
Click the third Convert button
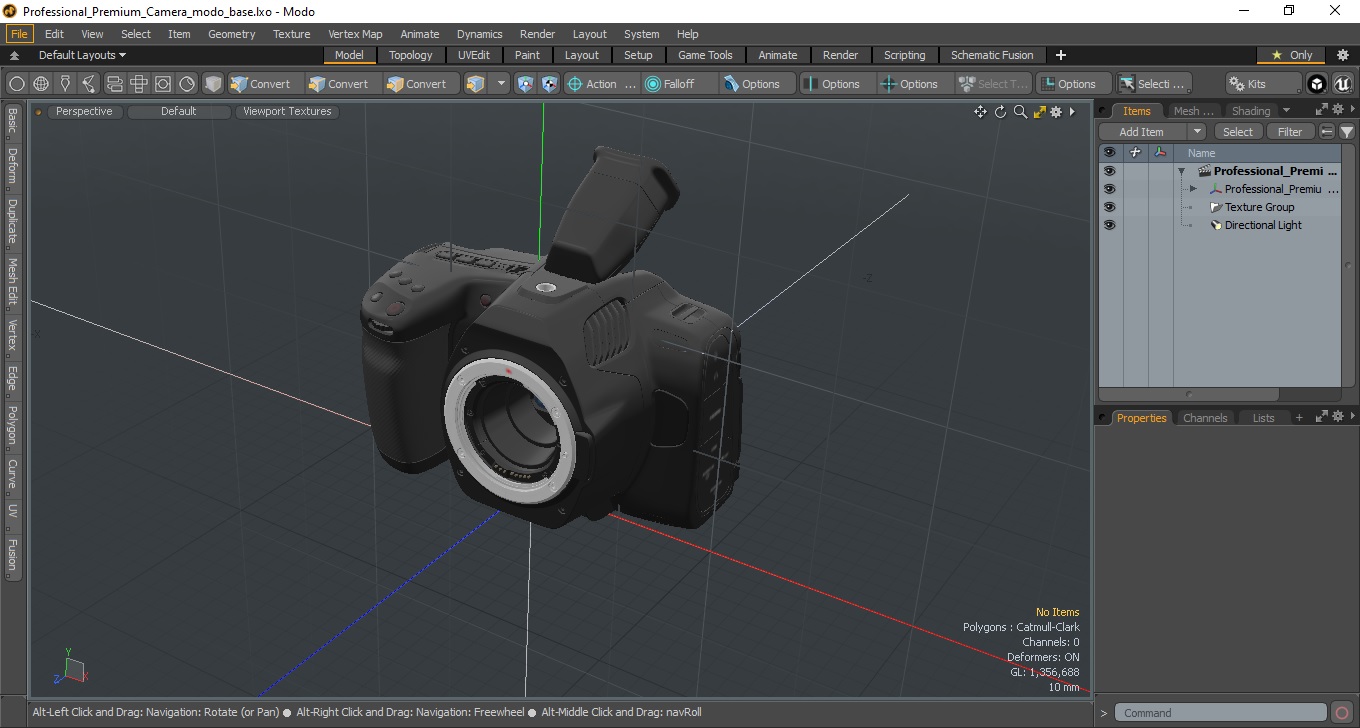[421, 84]
